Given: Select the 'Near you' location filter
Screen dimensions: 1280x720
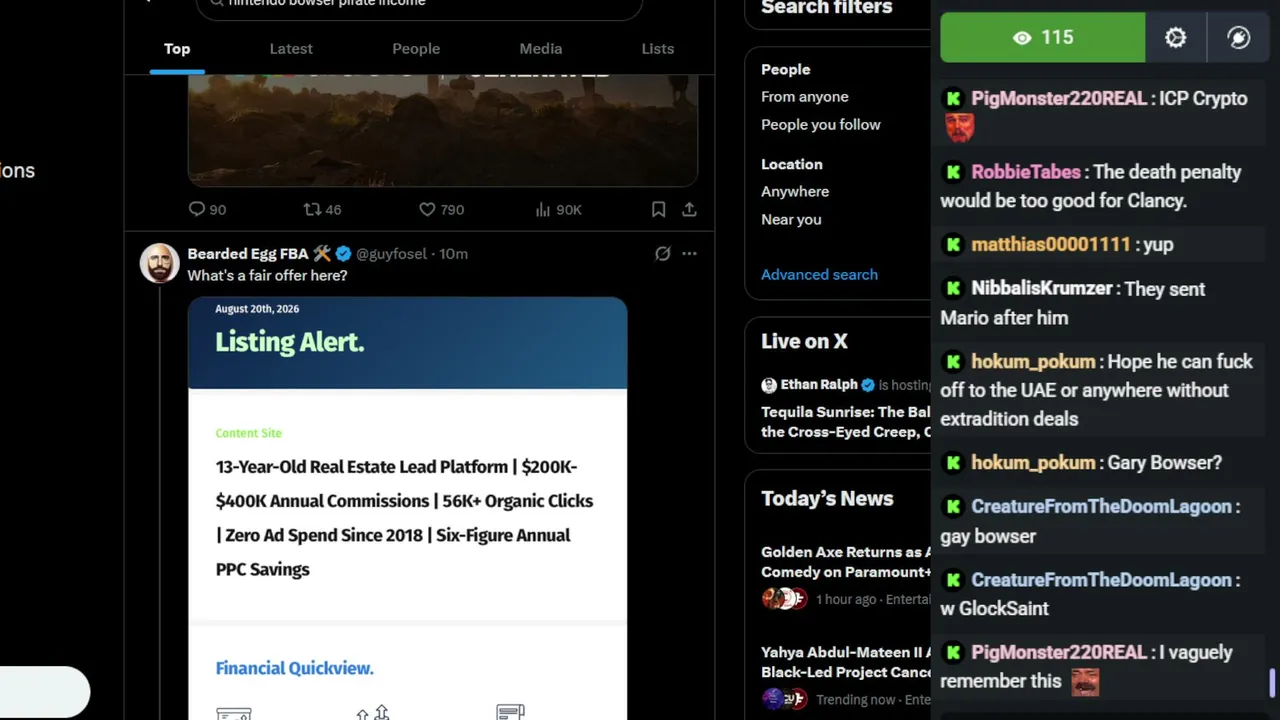Looking at the screenshot, I should tap(791, 220).
